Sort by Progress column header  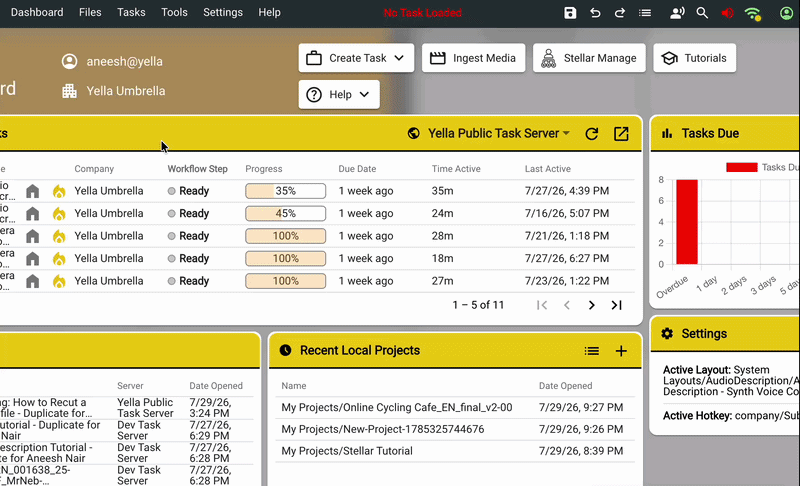pyautogui.click(x=264, y=169)
